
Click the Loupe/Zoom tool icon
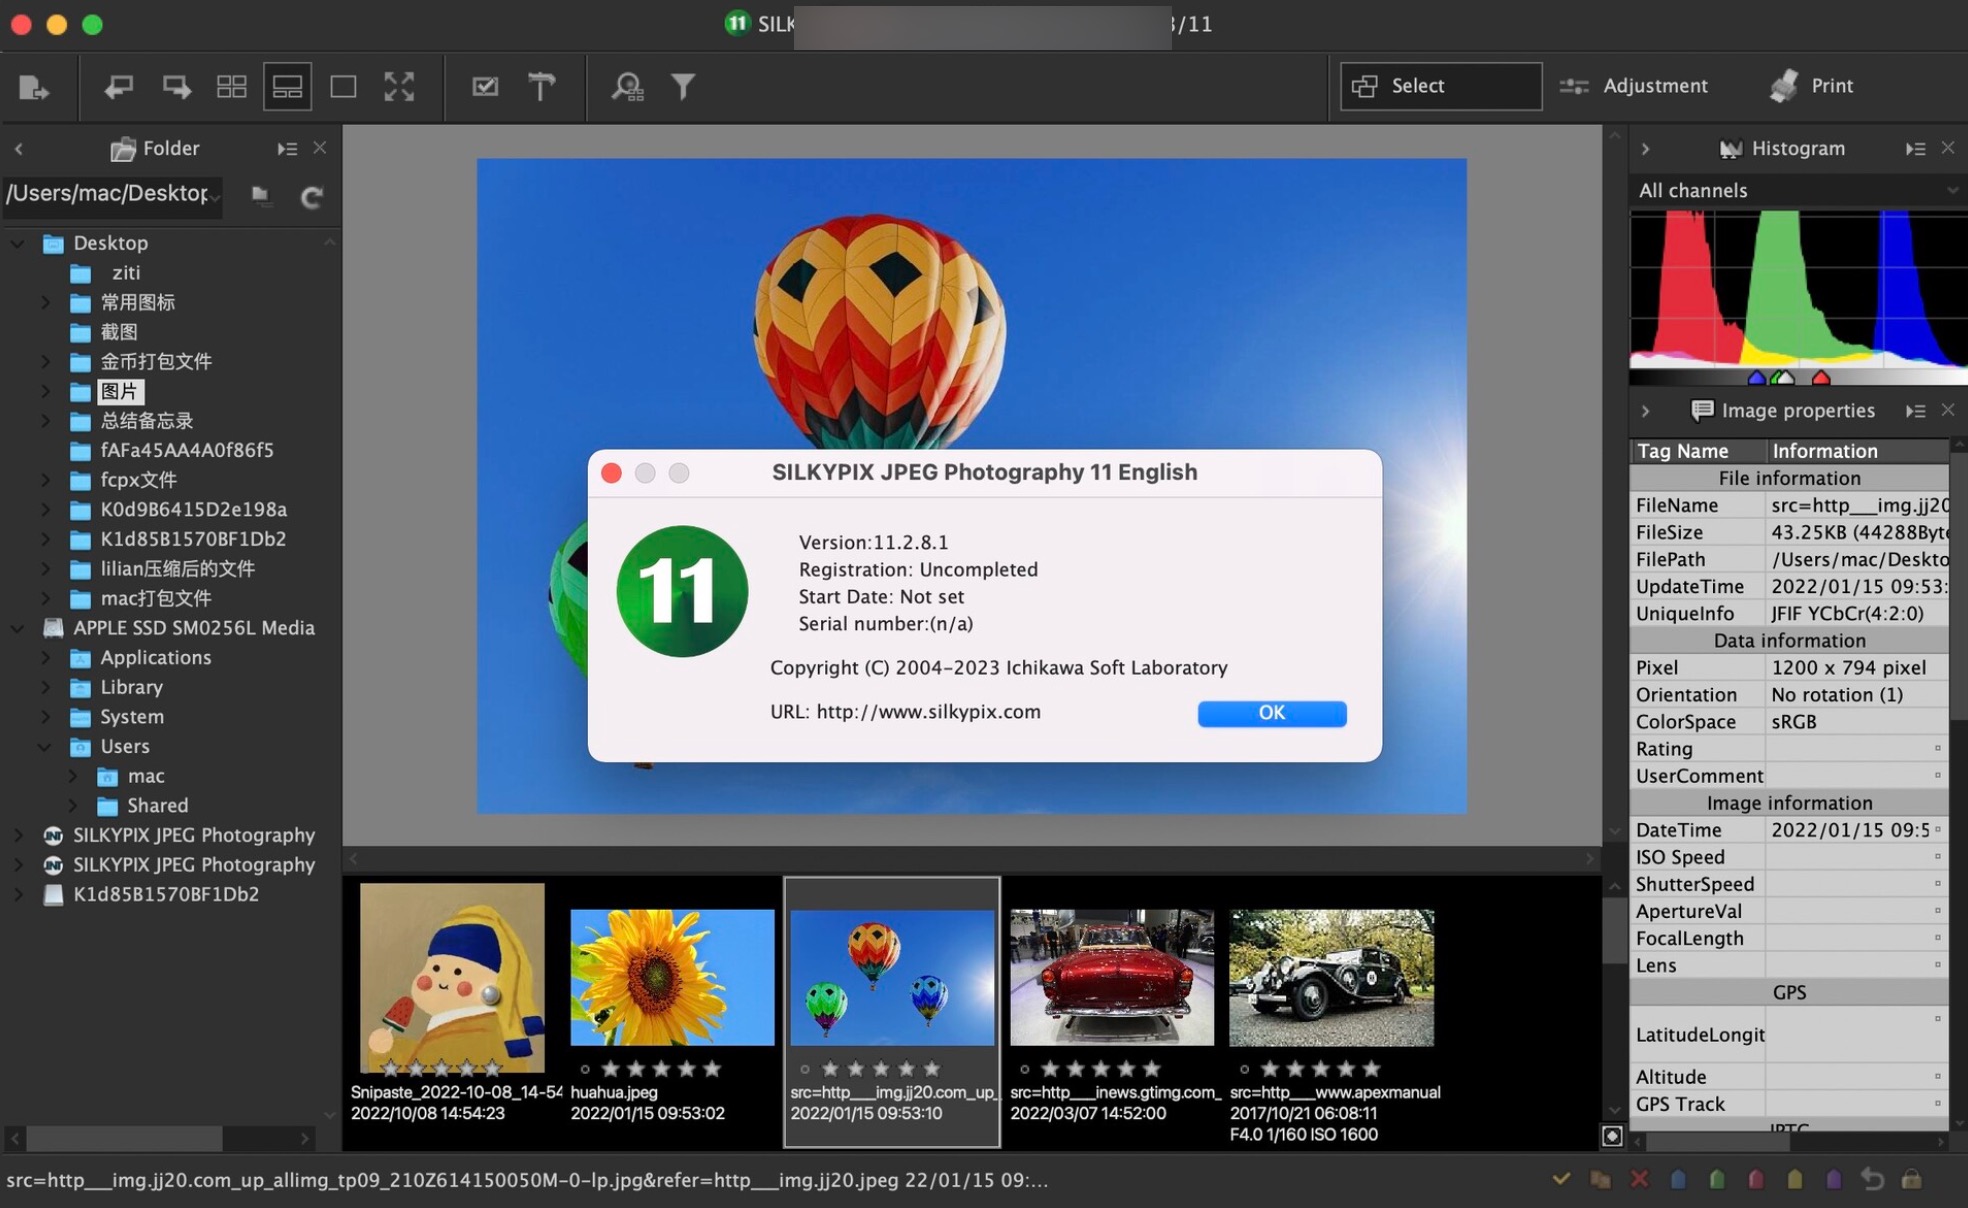click(628, 87)
